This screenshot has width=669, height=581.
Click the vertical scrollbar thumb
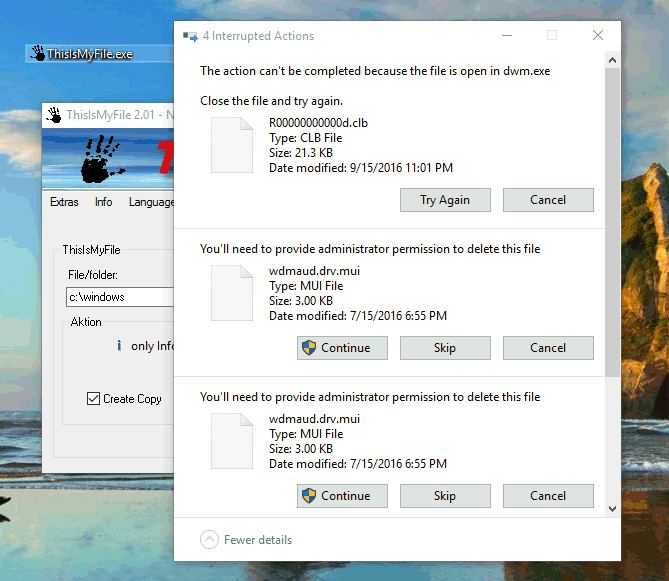pos(612,222)
